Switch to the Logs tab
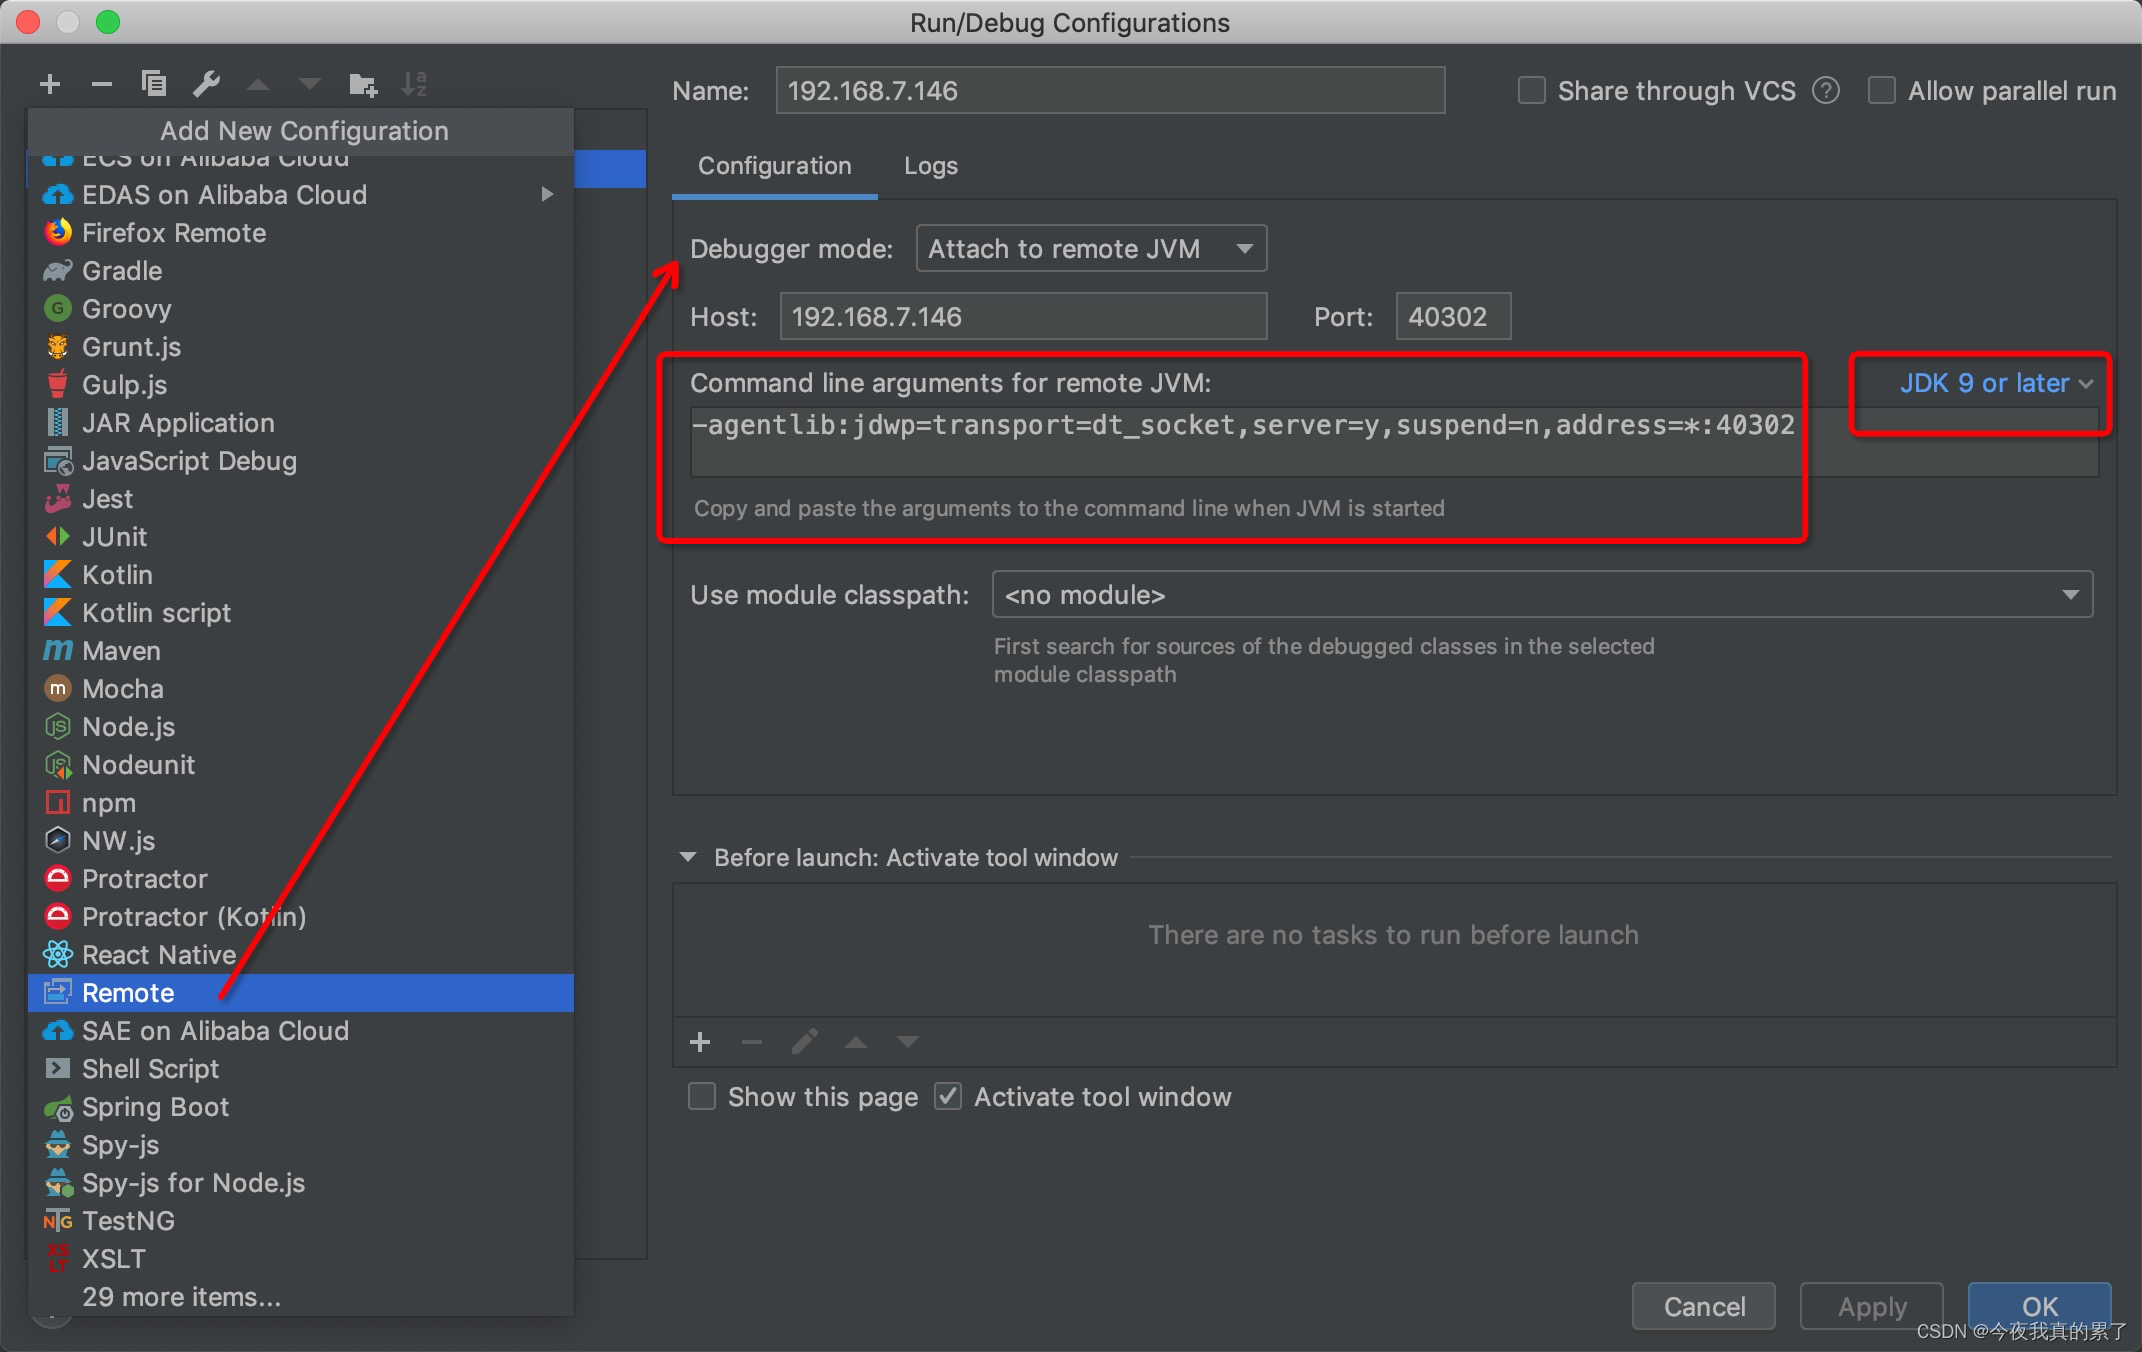 point(930,166)
